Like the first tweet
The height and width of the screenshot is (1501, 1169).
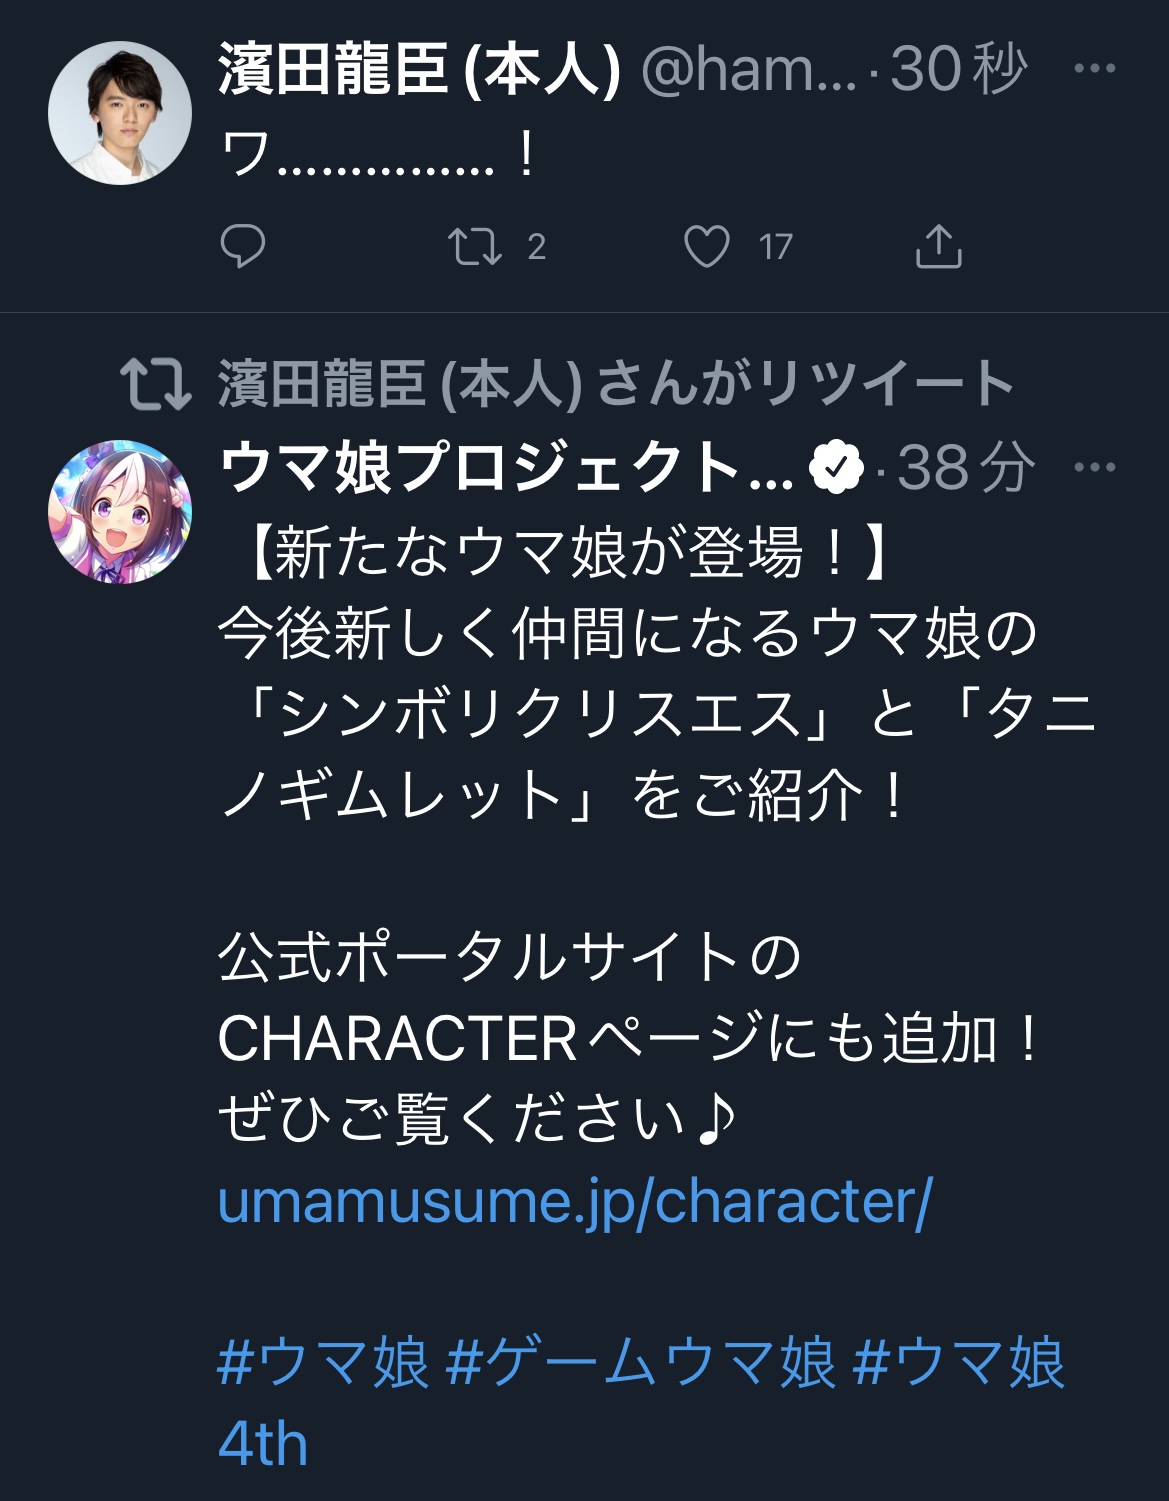coord(707,246)
